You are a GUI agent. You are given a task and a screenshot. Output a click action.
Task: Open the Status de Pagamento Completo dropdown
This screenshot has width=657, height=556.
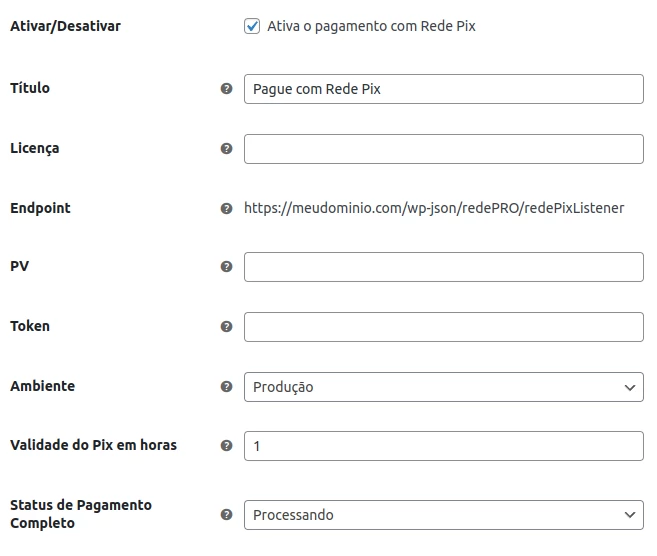(443, 515)
